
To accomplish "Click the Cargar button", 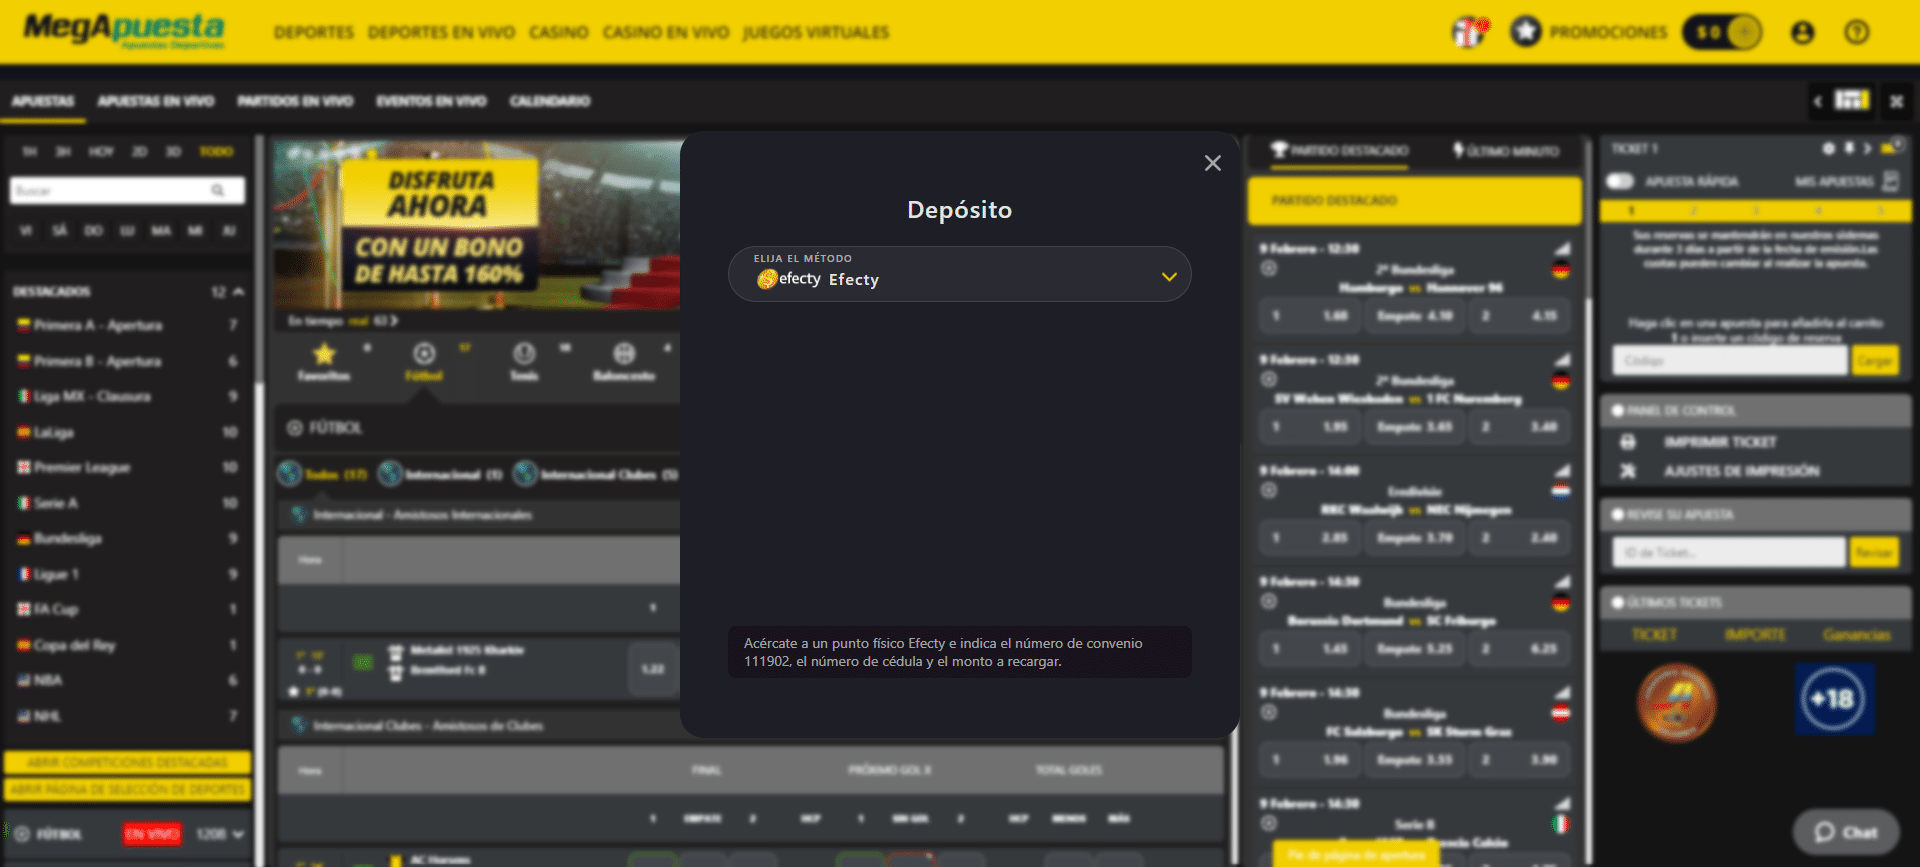I will click(1874, 361).
